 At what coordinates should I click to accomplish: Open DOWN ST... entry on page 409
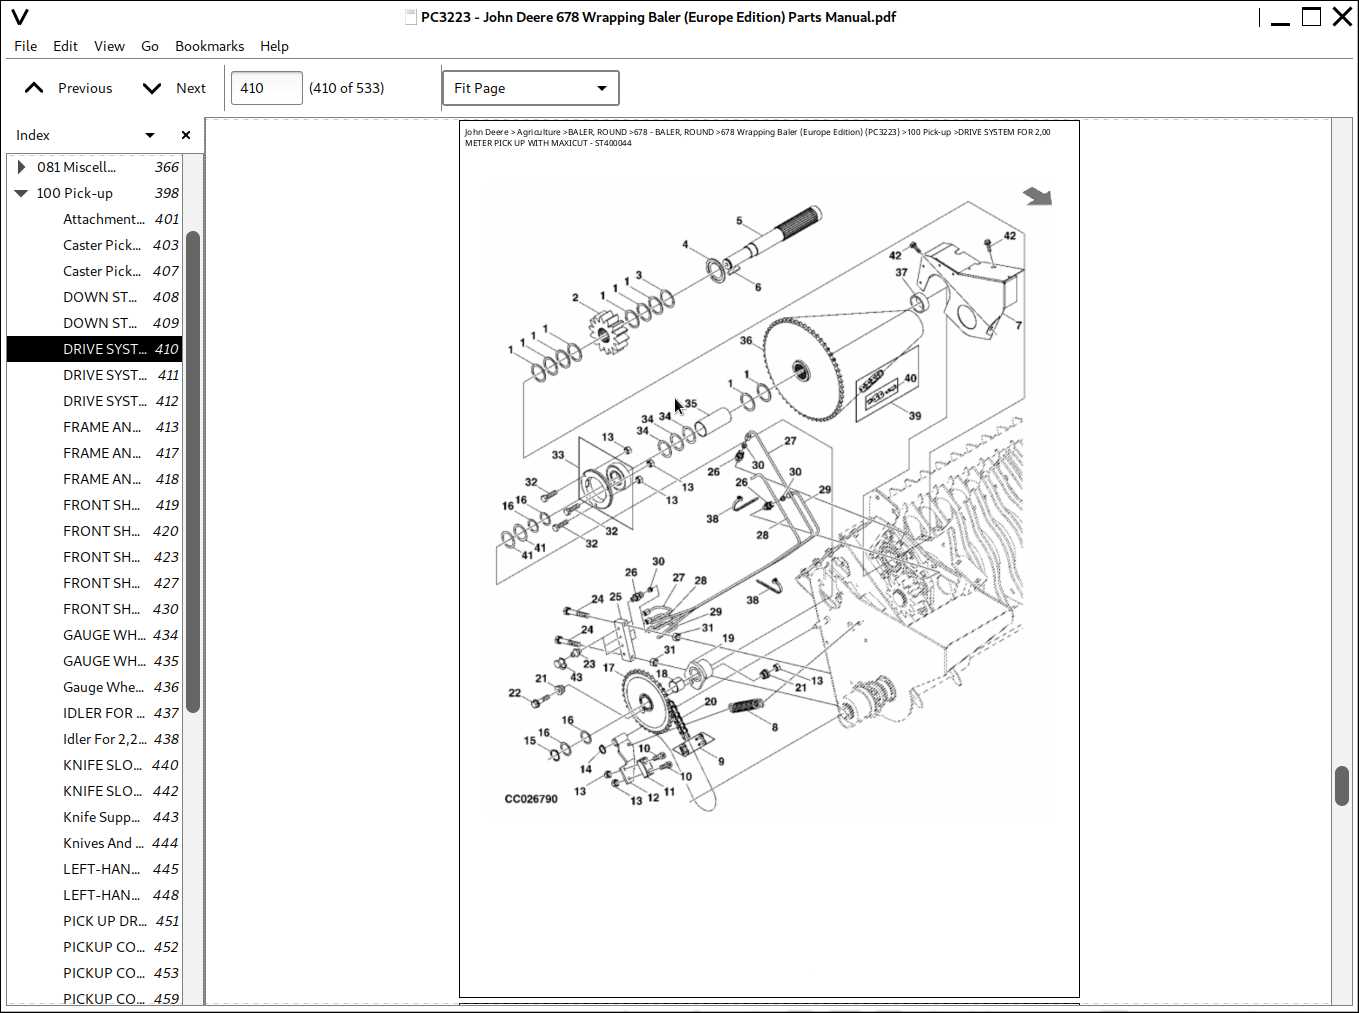coord(95,323)
